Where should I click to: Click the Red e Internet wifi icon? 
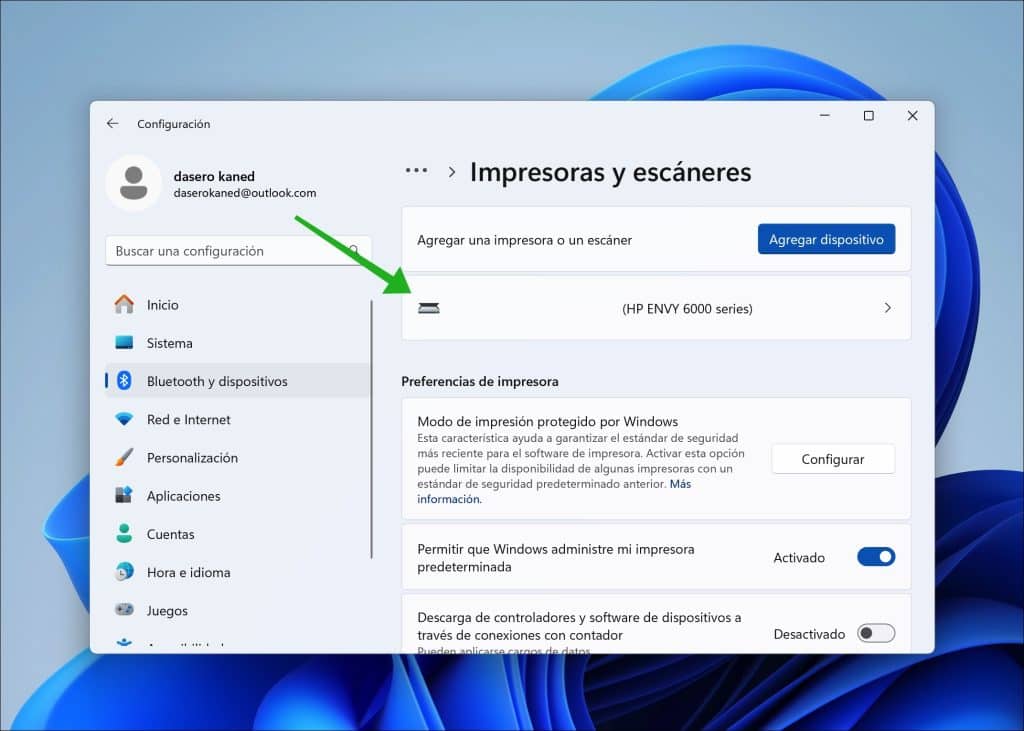(124, 419)
